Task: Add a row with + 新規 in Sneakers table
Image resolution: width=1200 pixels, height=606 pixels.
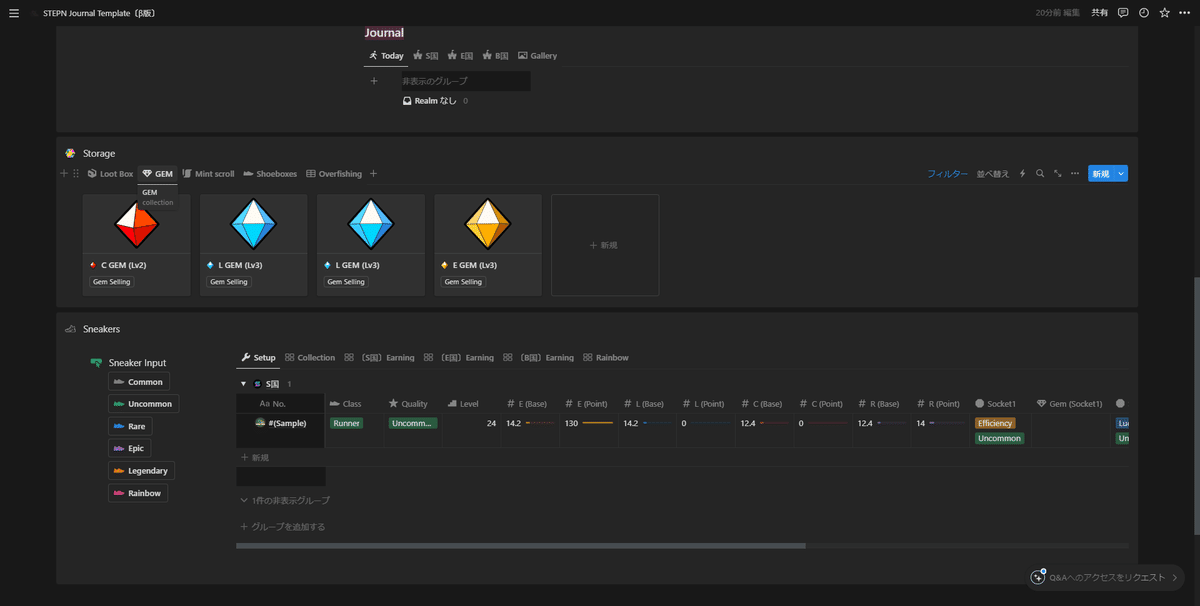Action: pos(254,457)
